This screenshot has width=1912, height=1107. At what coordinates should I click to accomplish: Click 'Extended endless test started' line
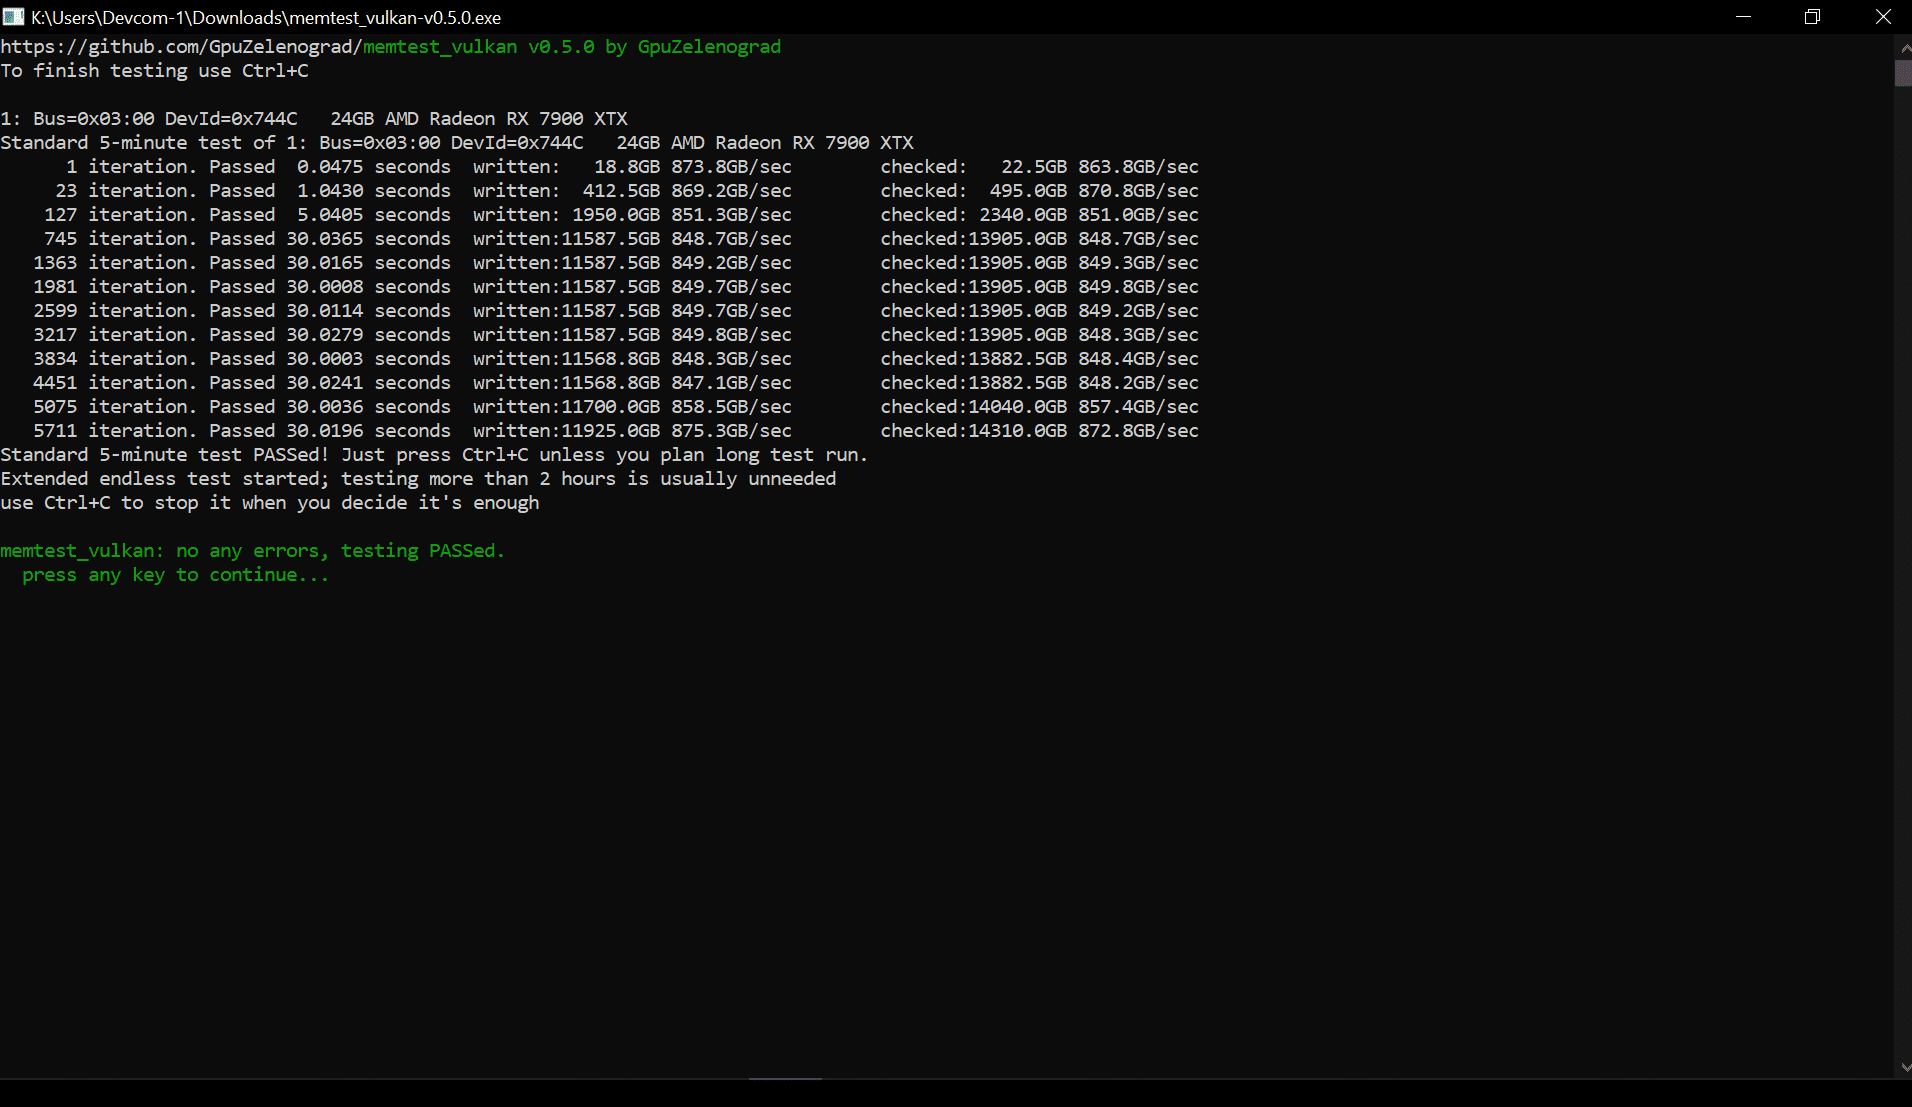[x=418, y=479]
